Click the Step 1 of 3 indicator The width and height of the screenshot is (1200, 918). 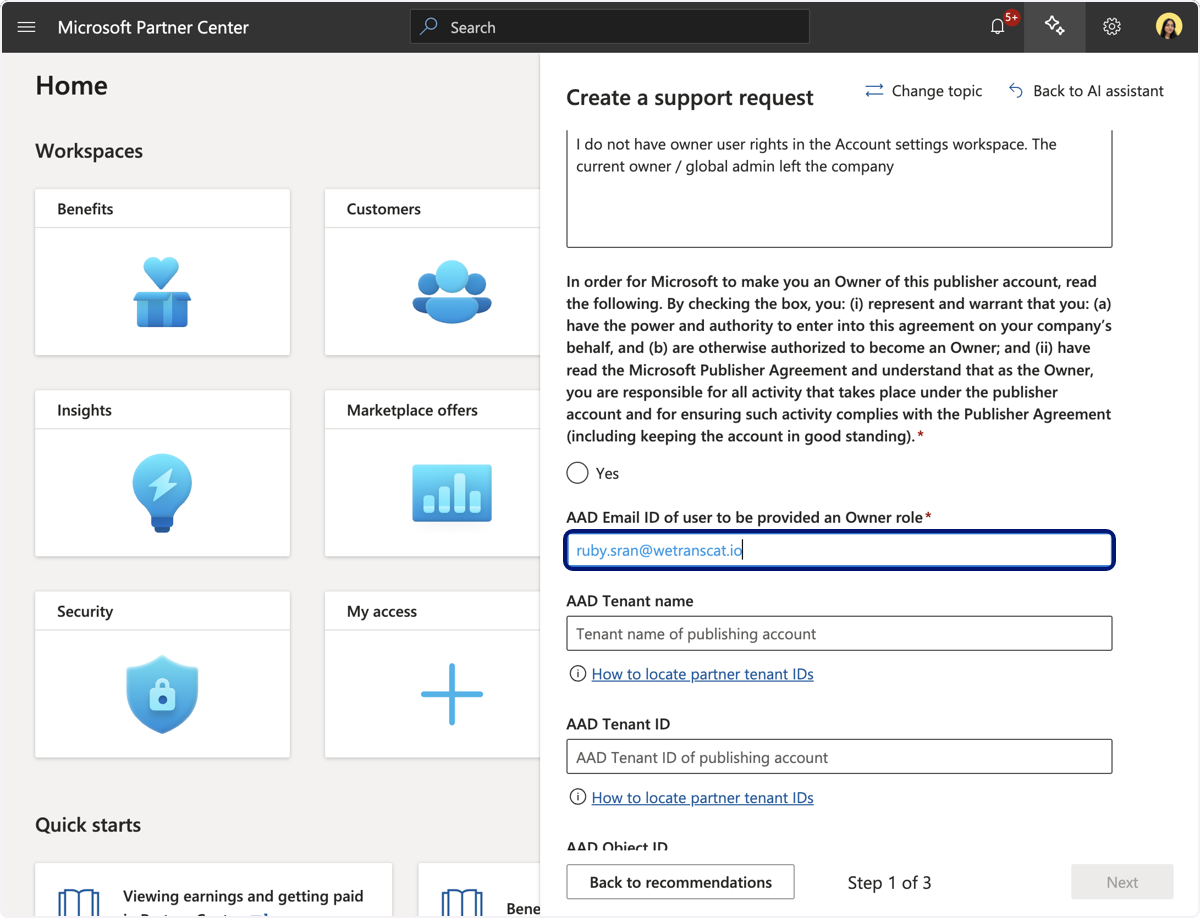[889, 882]
